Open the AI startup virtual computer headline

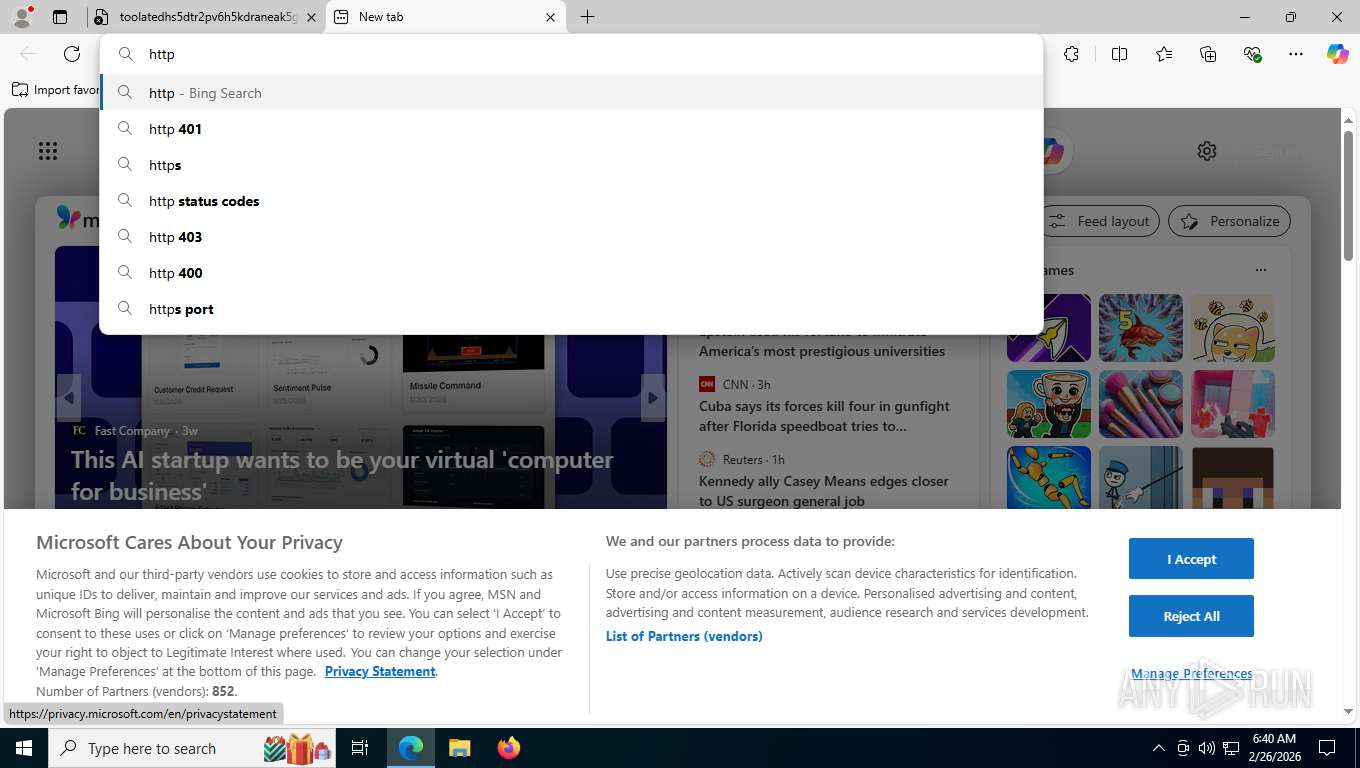[342, 475]
